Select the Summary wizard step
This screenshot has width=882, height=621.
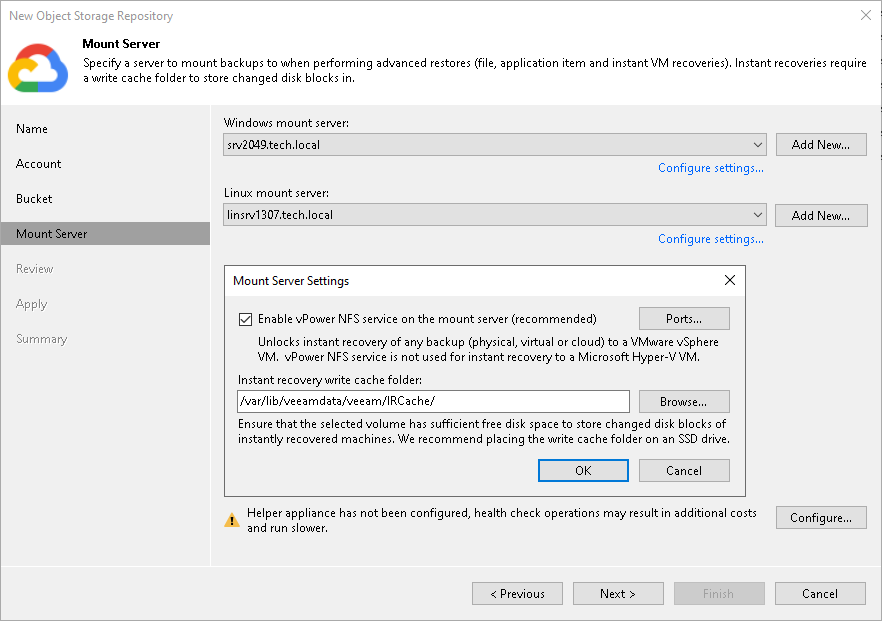tap(42, 339)
